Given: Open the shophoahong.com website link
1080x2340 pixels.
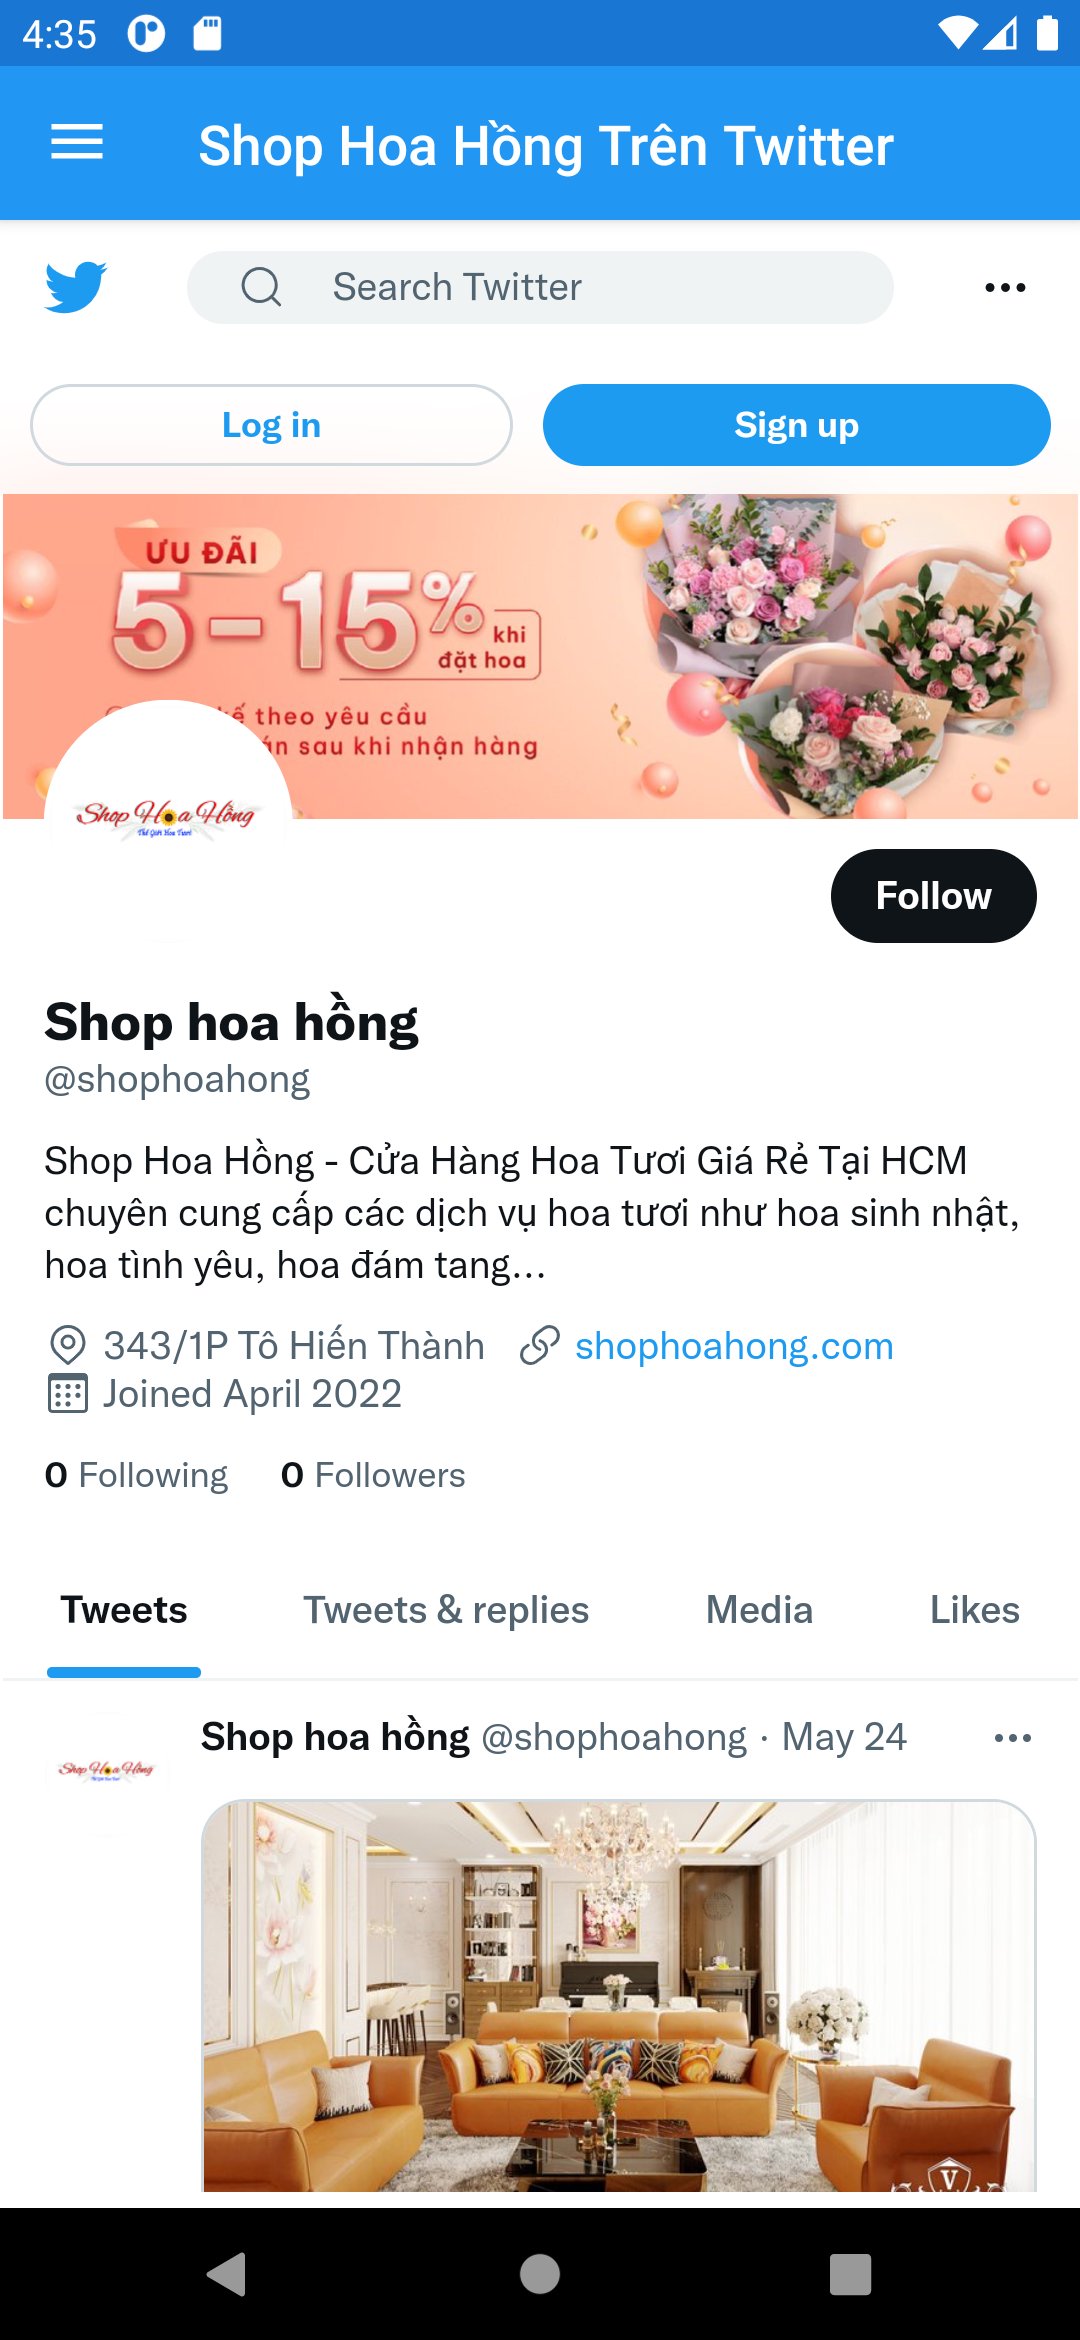Looking at the screenshot, I should click(734, 1346).
